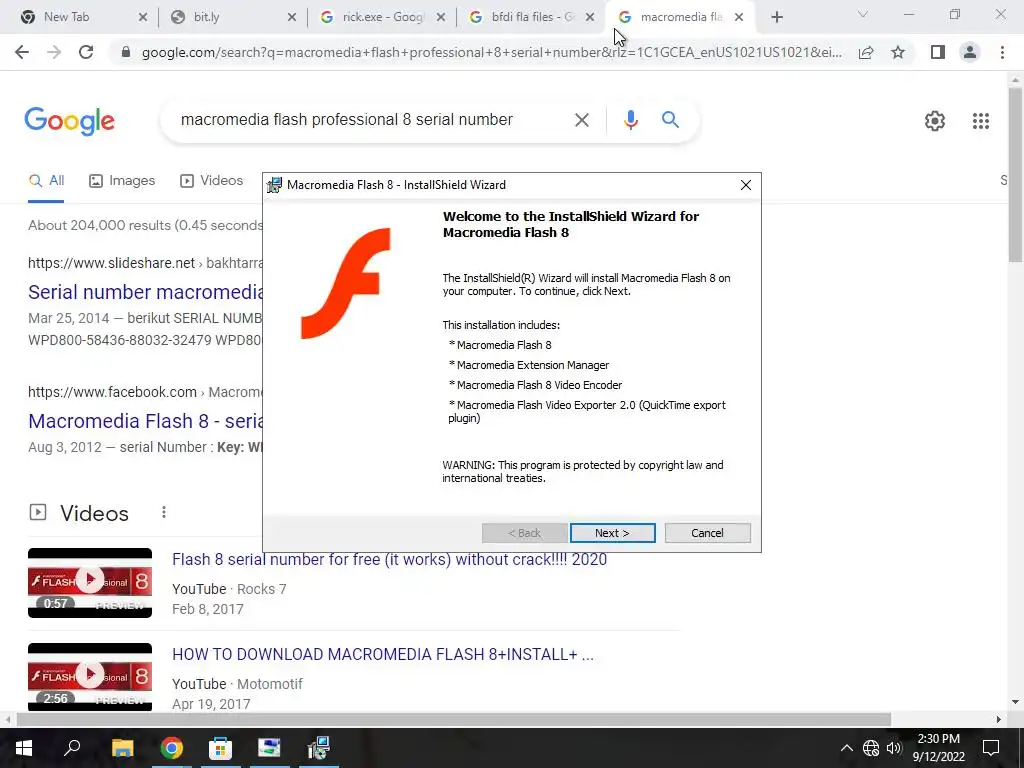The height and width of the screenshot is (768, 1024).
Task: Share this page using the share icon
Action: [x=866, y=52]
